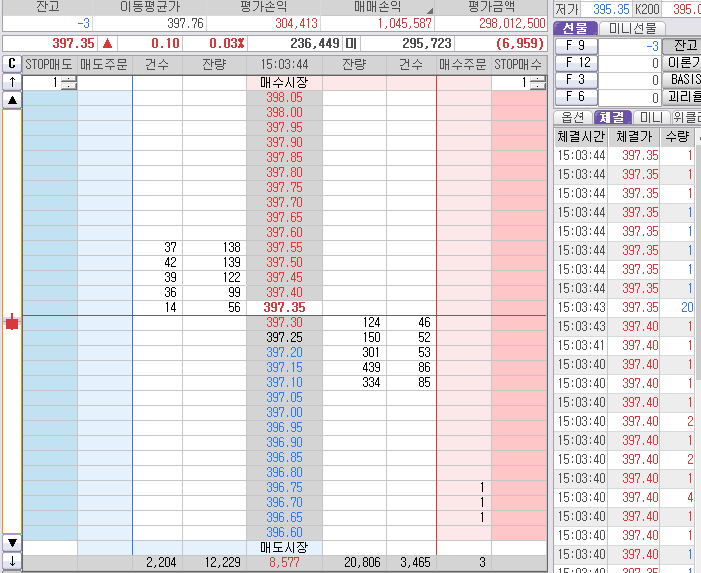Select the F 9 contract button

(576, 46)
